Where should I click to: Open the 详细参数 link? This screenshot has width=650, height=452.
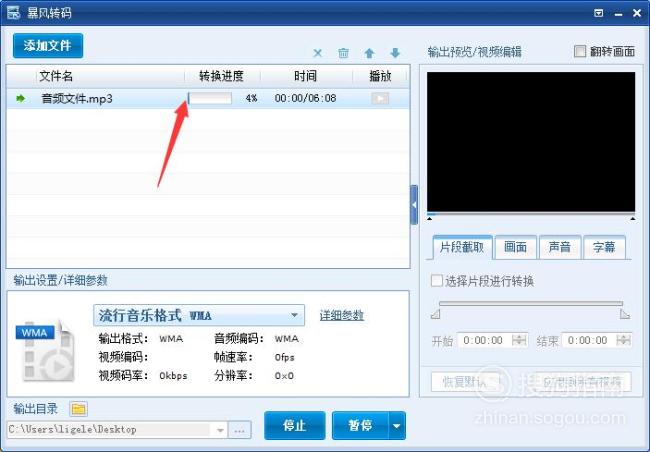coord(342,315)
